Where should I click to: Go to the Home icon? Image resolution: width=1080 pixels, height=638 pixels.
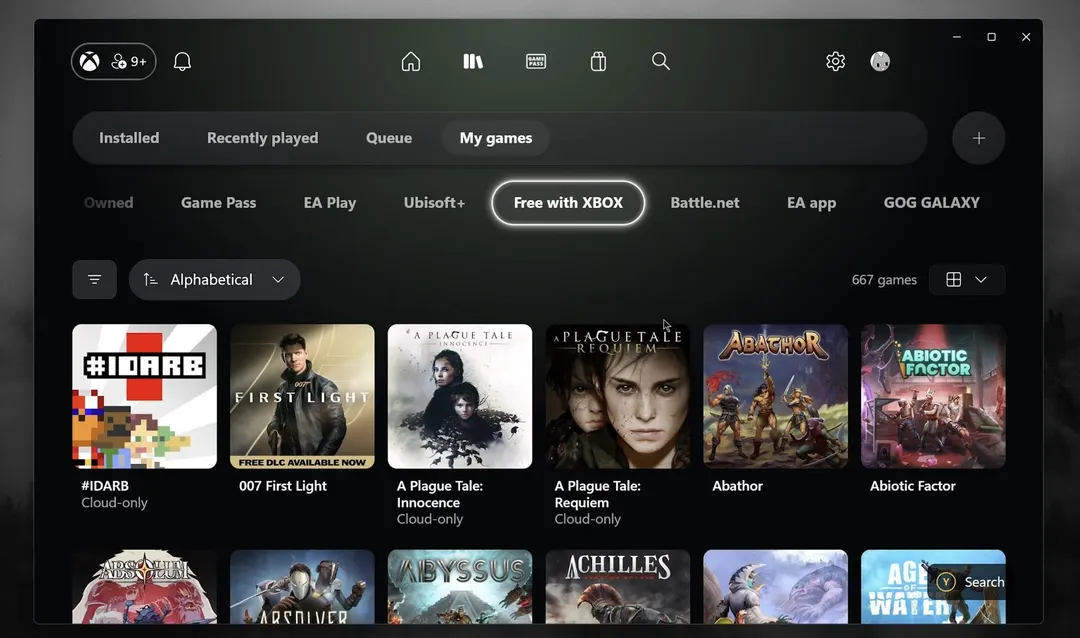[x=411, y=61]
